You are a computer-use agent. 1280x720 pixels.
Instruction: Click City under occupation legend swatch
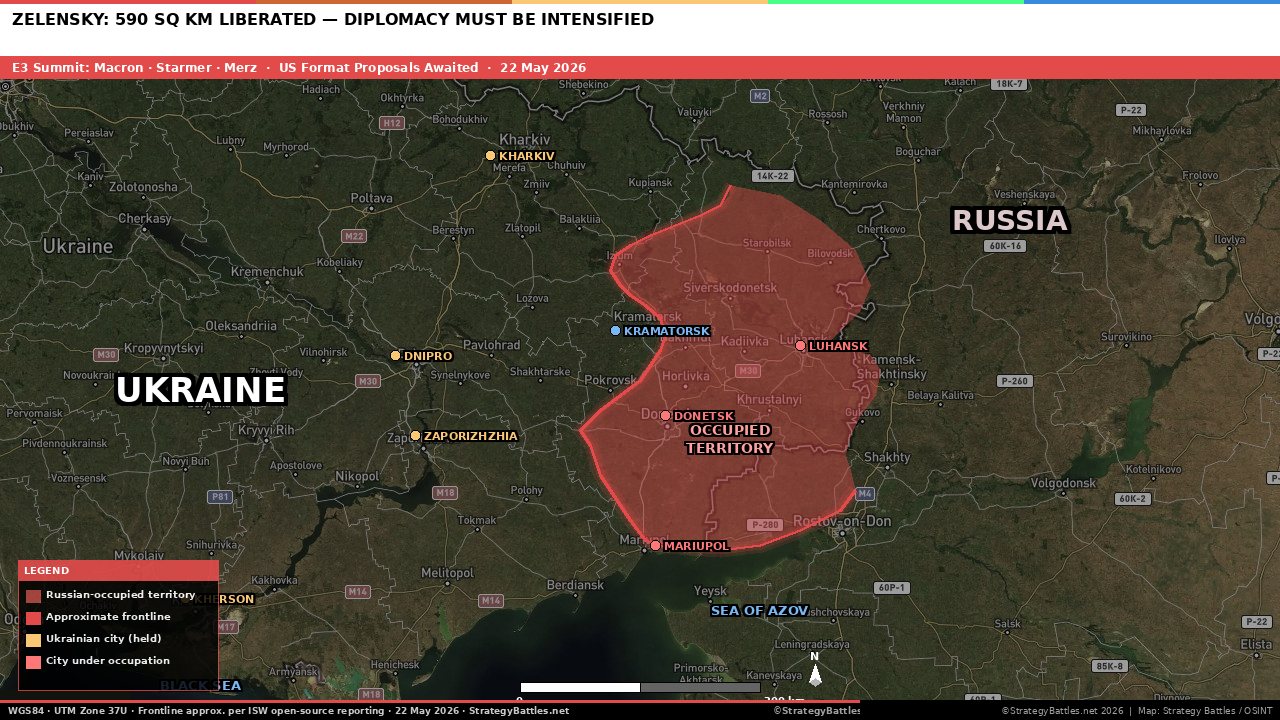coord(33,662)
